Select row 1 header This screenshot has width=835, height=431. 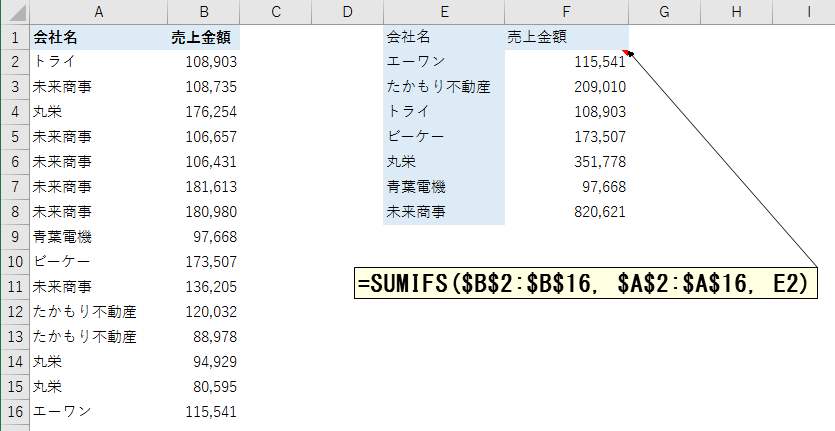(x=15, y=37)
